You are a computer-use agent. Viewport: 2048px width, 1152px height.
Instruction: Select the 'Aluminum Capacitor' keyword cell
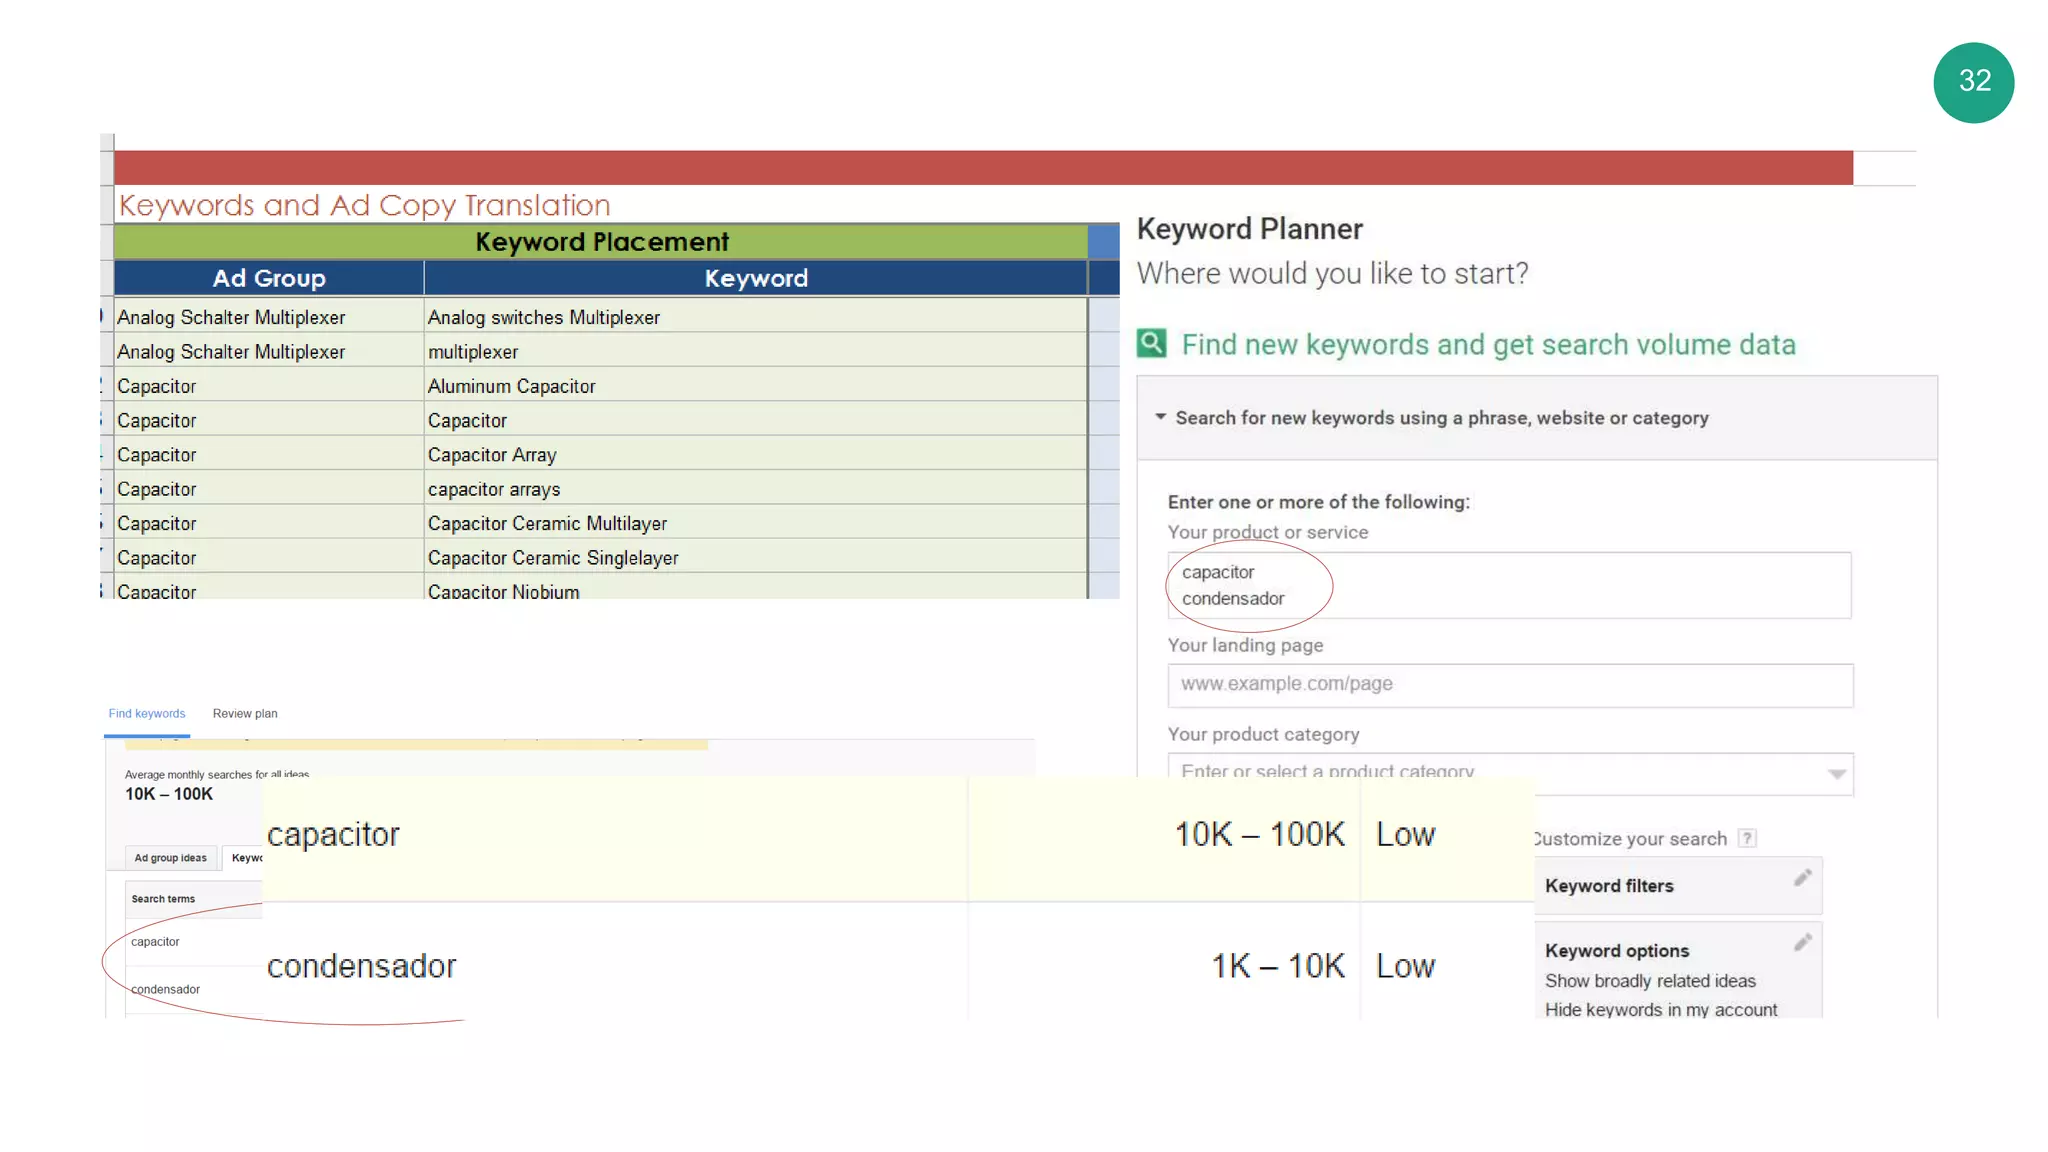511,386
